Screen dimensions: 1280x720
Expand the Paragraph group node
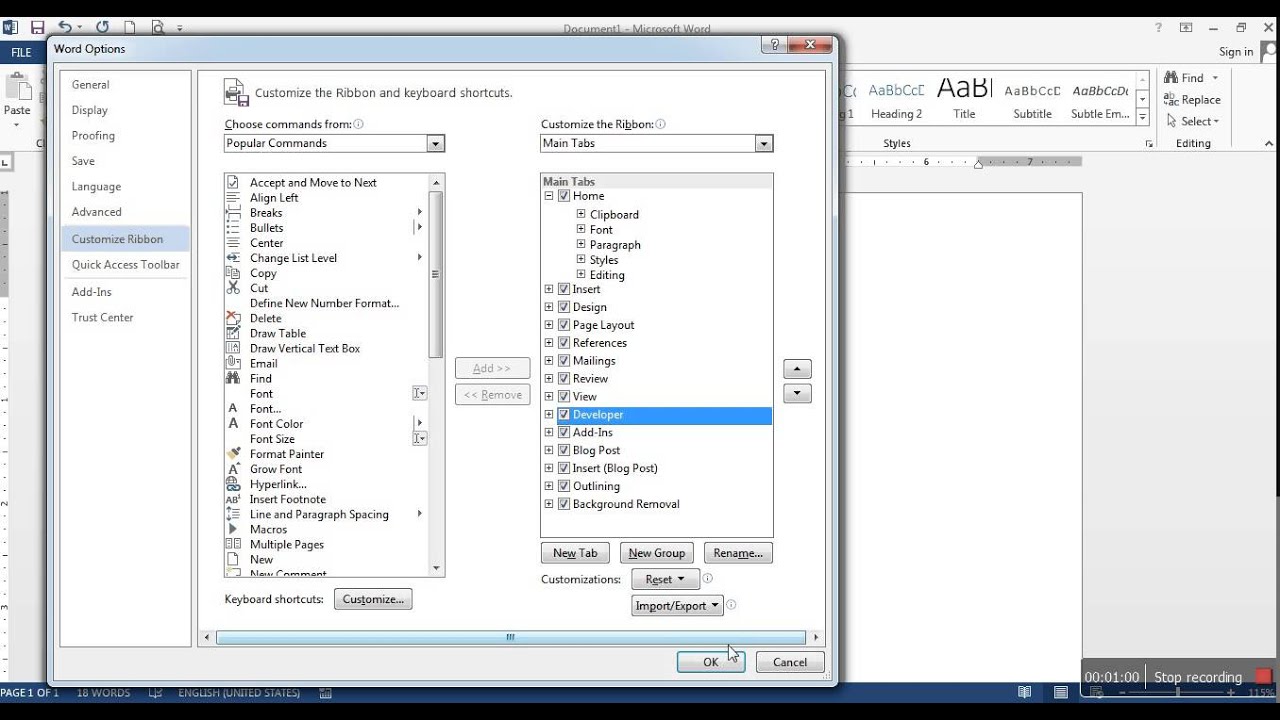(581, 244)
